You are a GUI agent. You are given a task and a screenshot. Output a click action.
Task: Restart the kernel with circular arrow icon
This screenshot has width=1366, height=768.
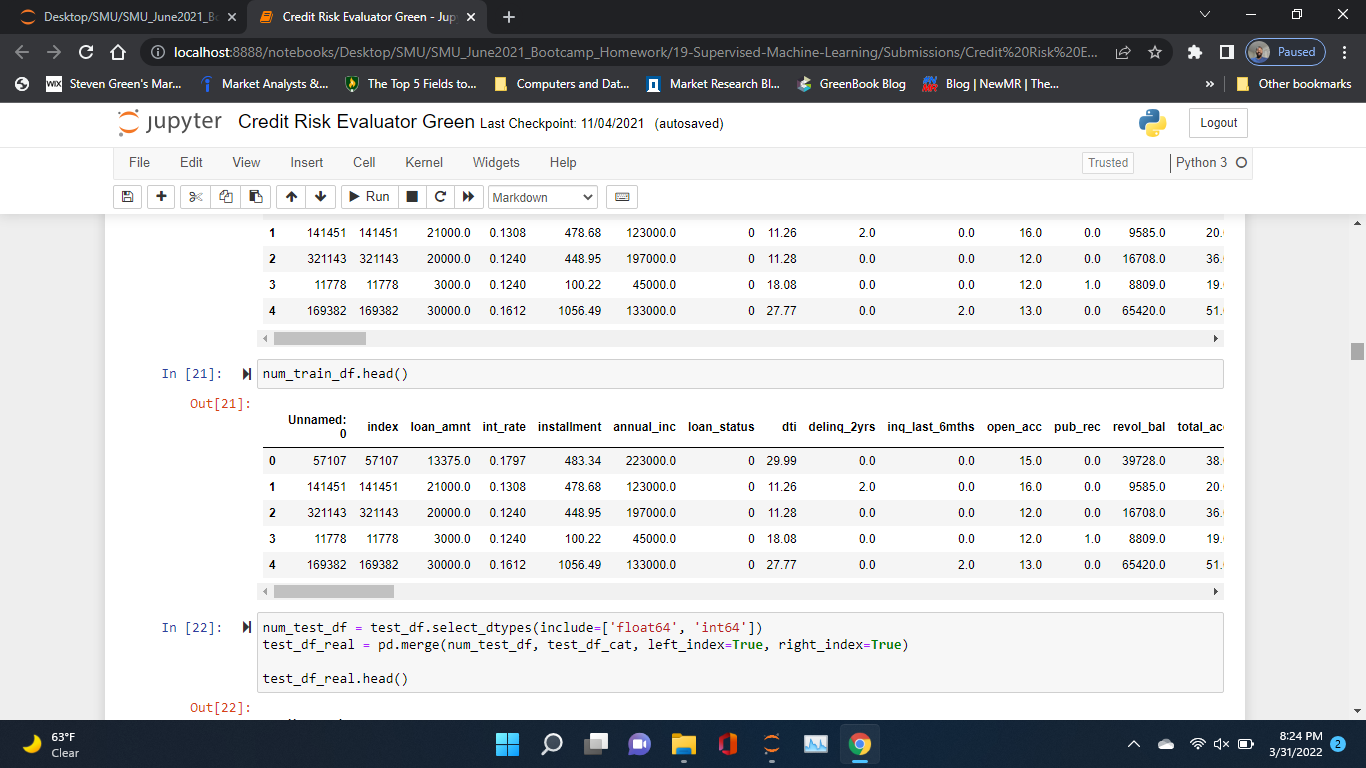[439, 197]
